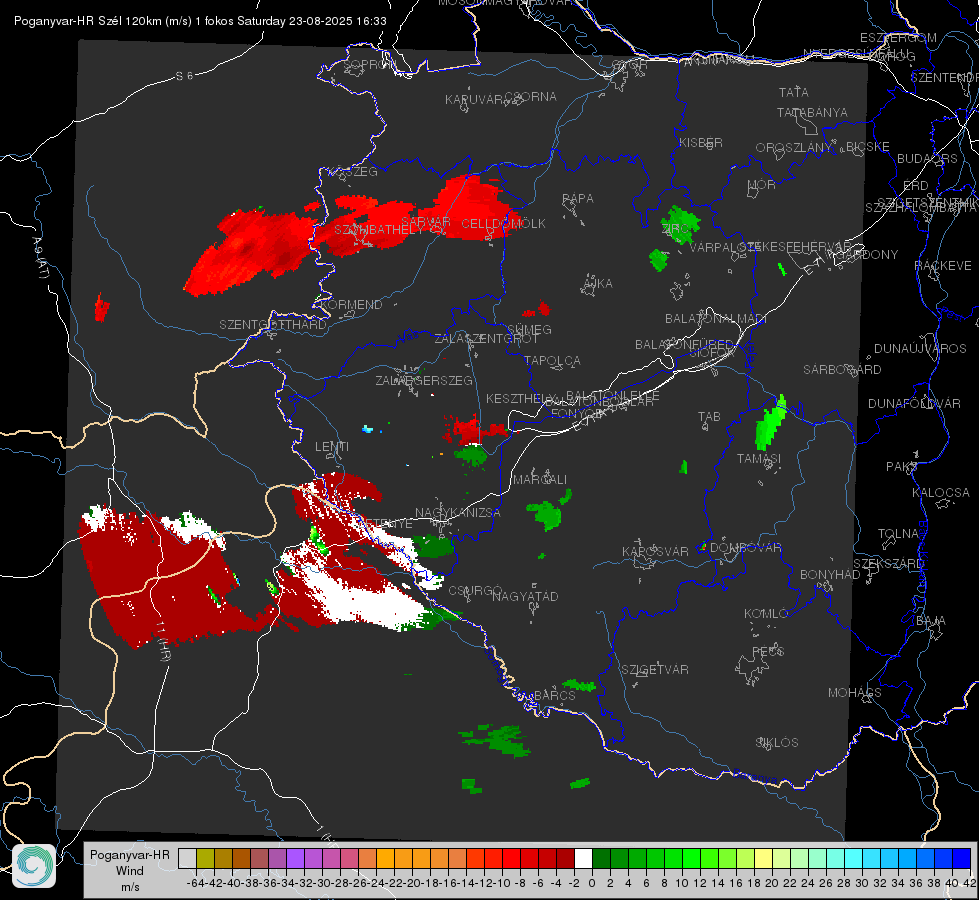
Task: Click the CSORNA city label
Action: point(531,97)
